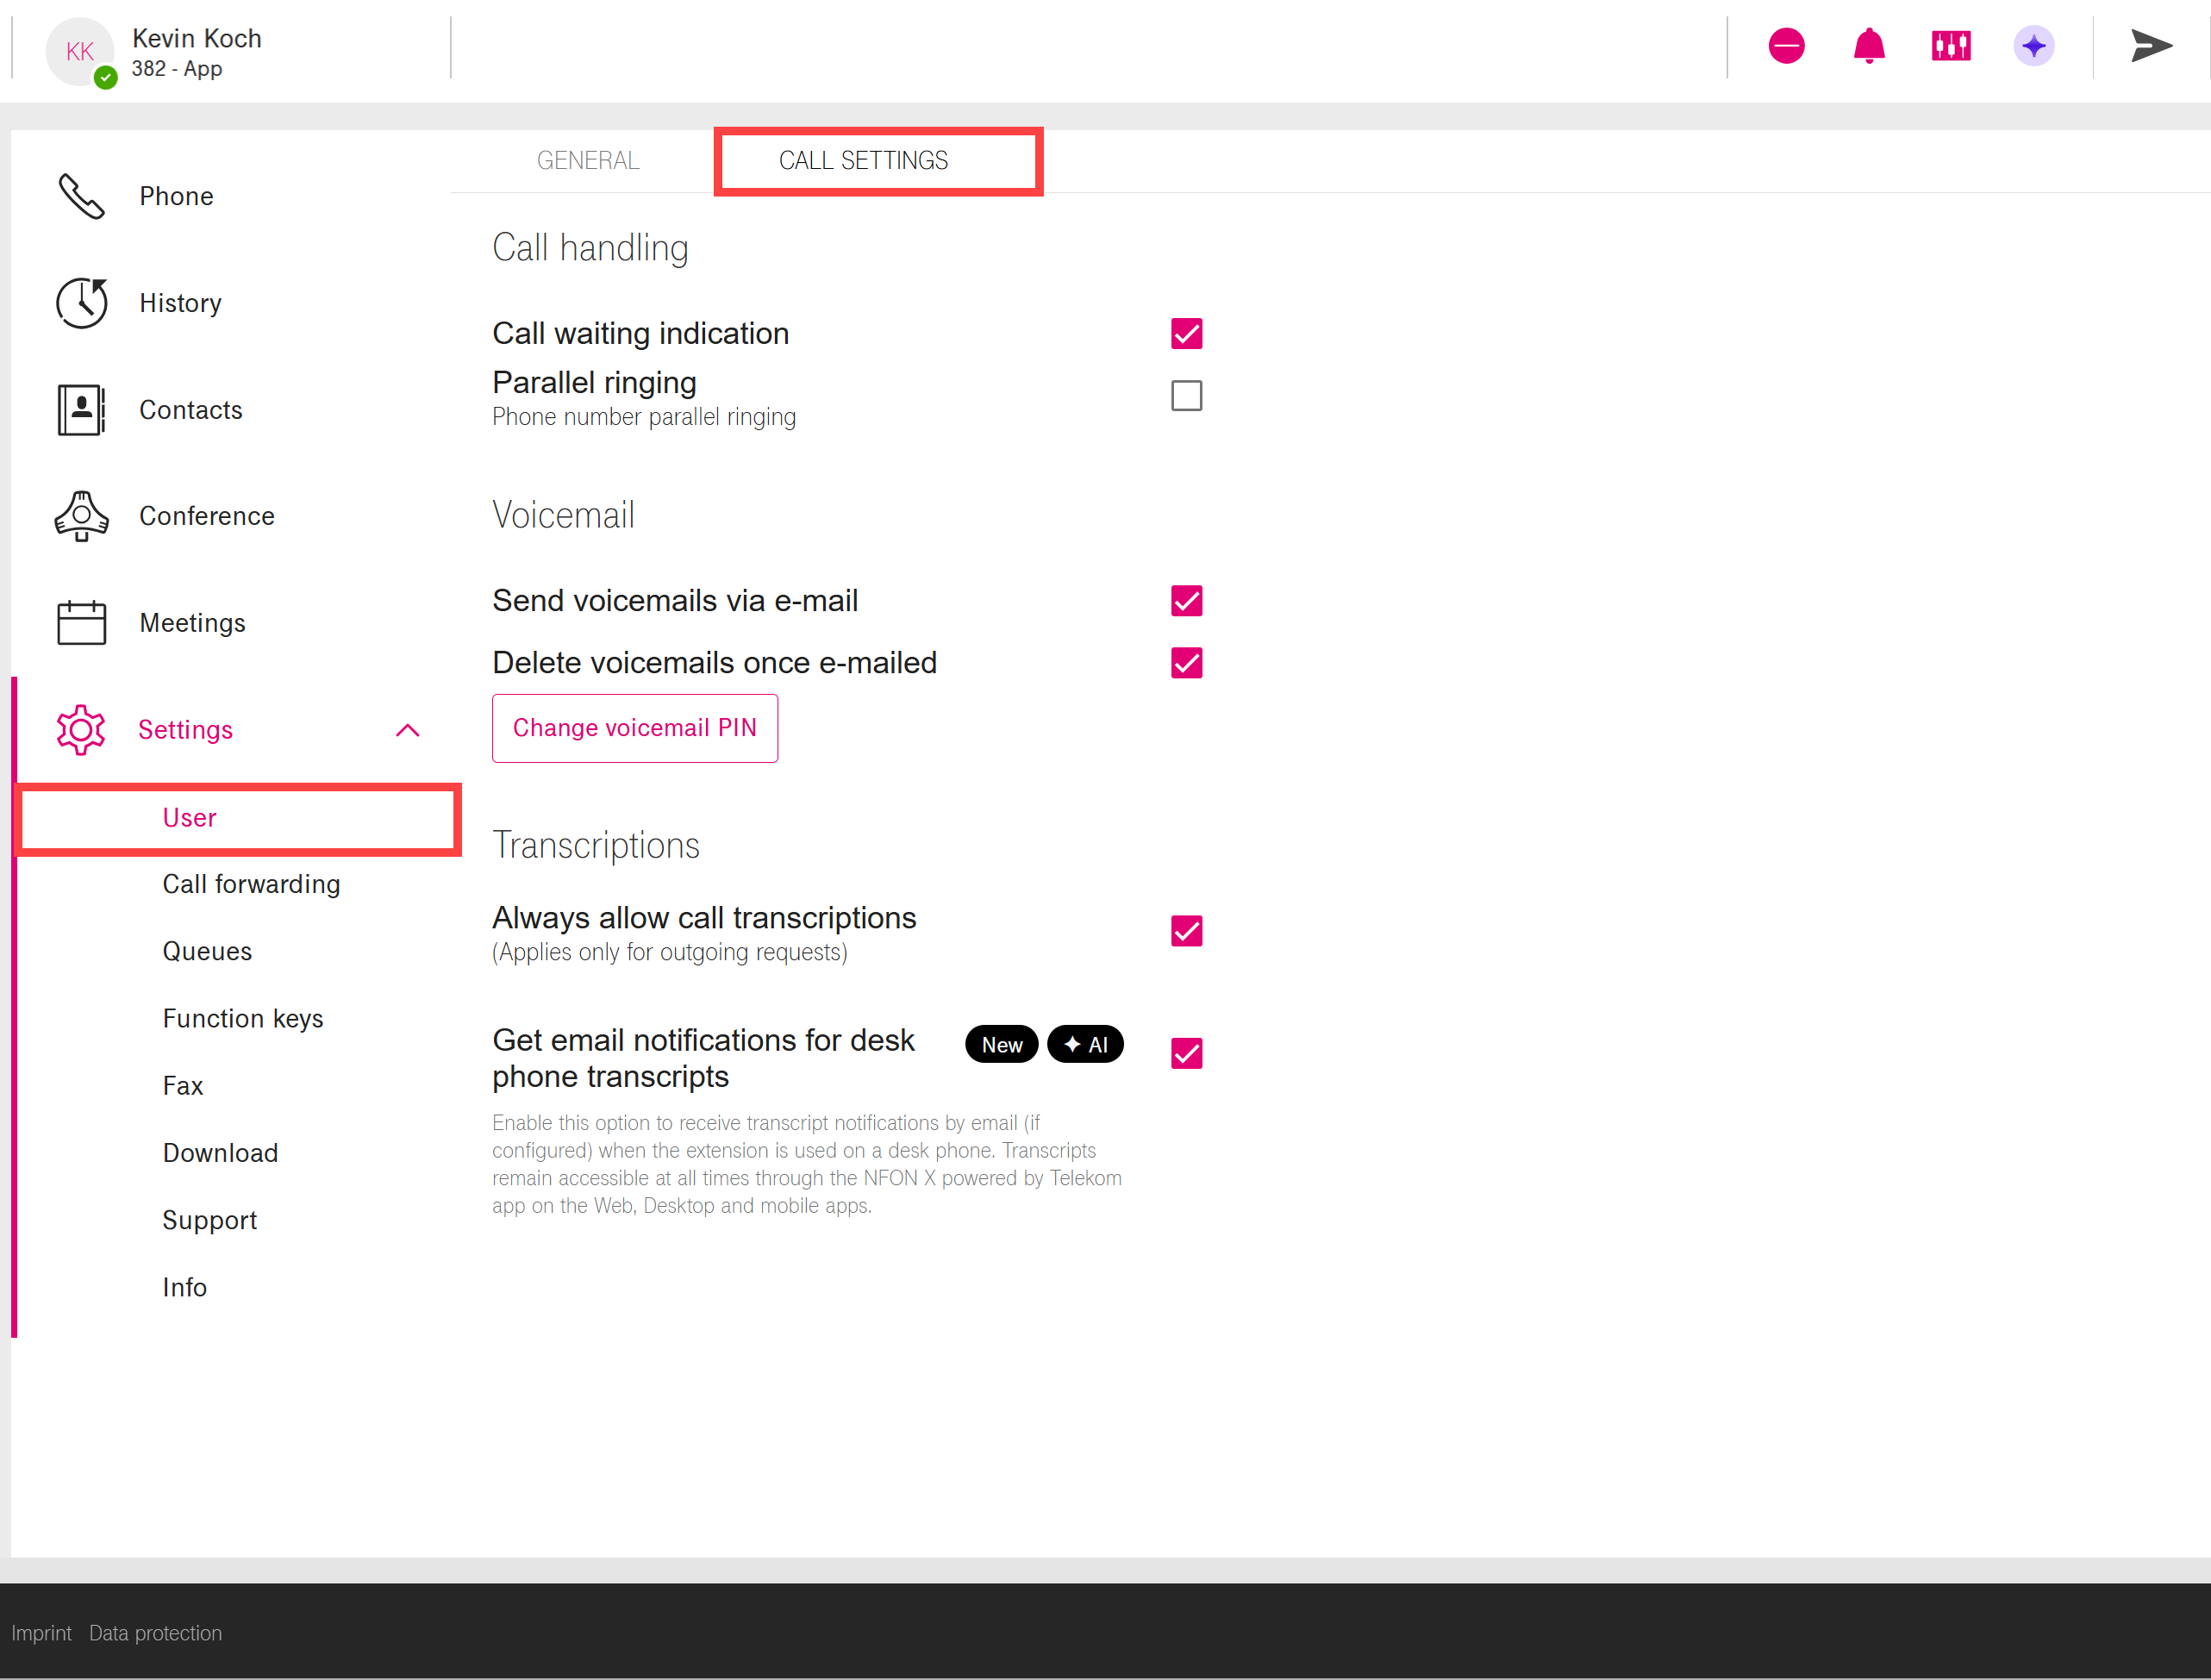2211x1680 pixels.
Task: Open the notifications bell icon
Action: pyautogui.click(x=1868, y=46)
